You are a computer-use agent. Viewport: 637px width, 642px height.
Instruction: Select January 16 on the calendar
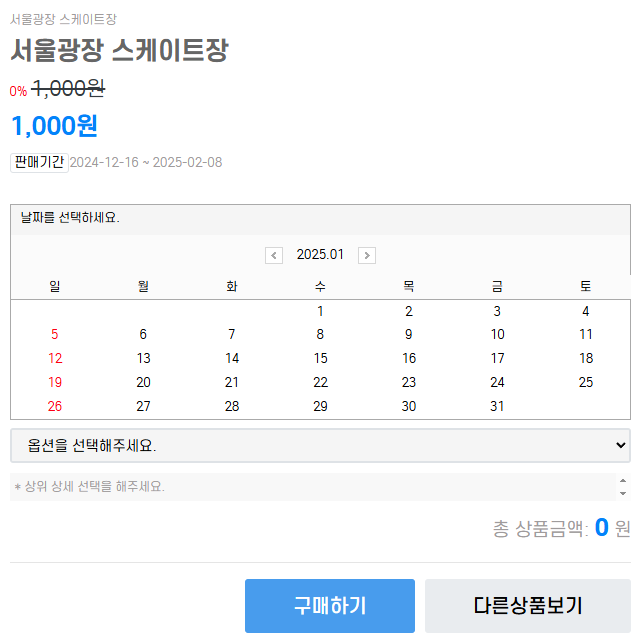[x=409, y=358]
